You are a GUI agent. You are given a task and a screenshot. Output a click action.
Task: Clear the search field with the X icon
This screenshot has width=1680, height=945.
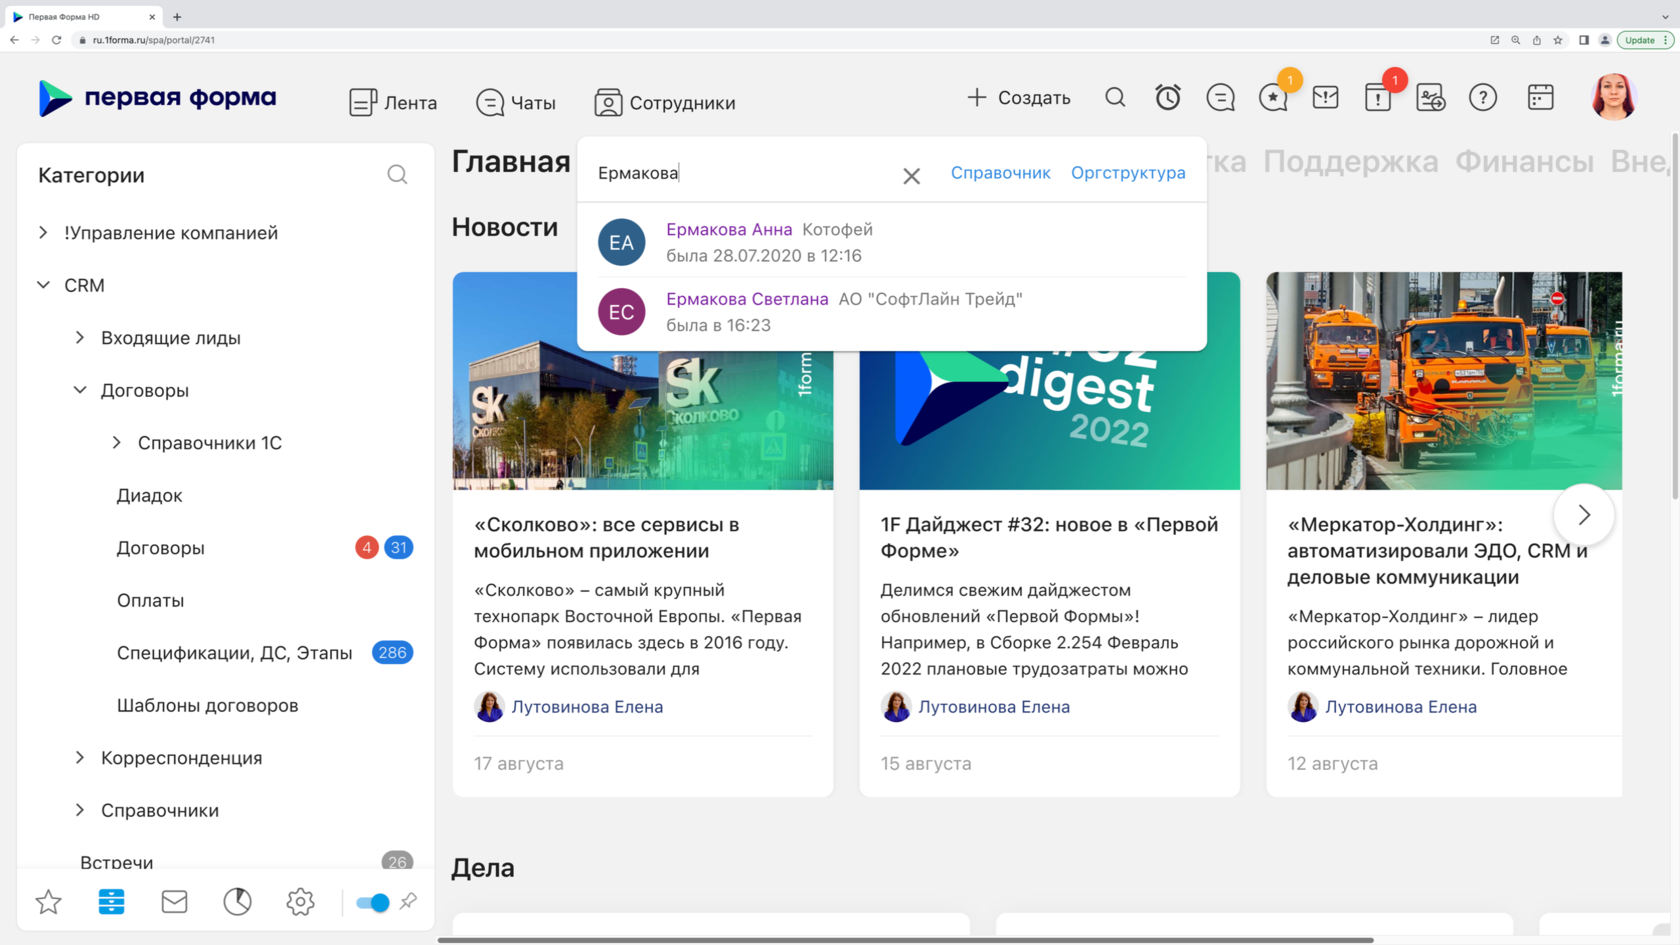911,176
